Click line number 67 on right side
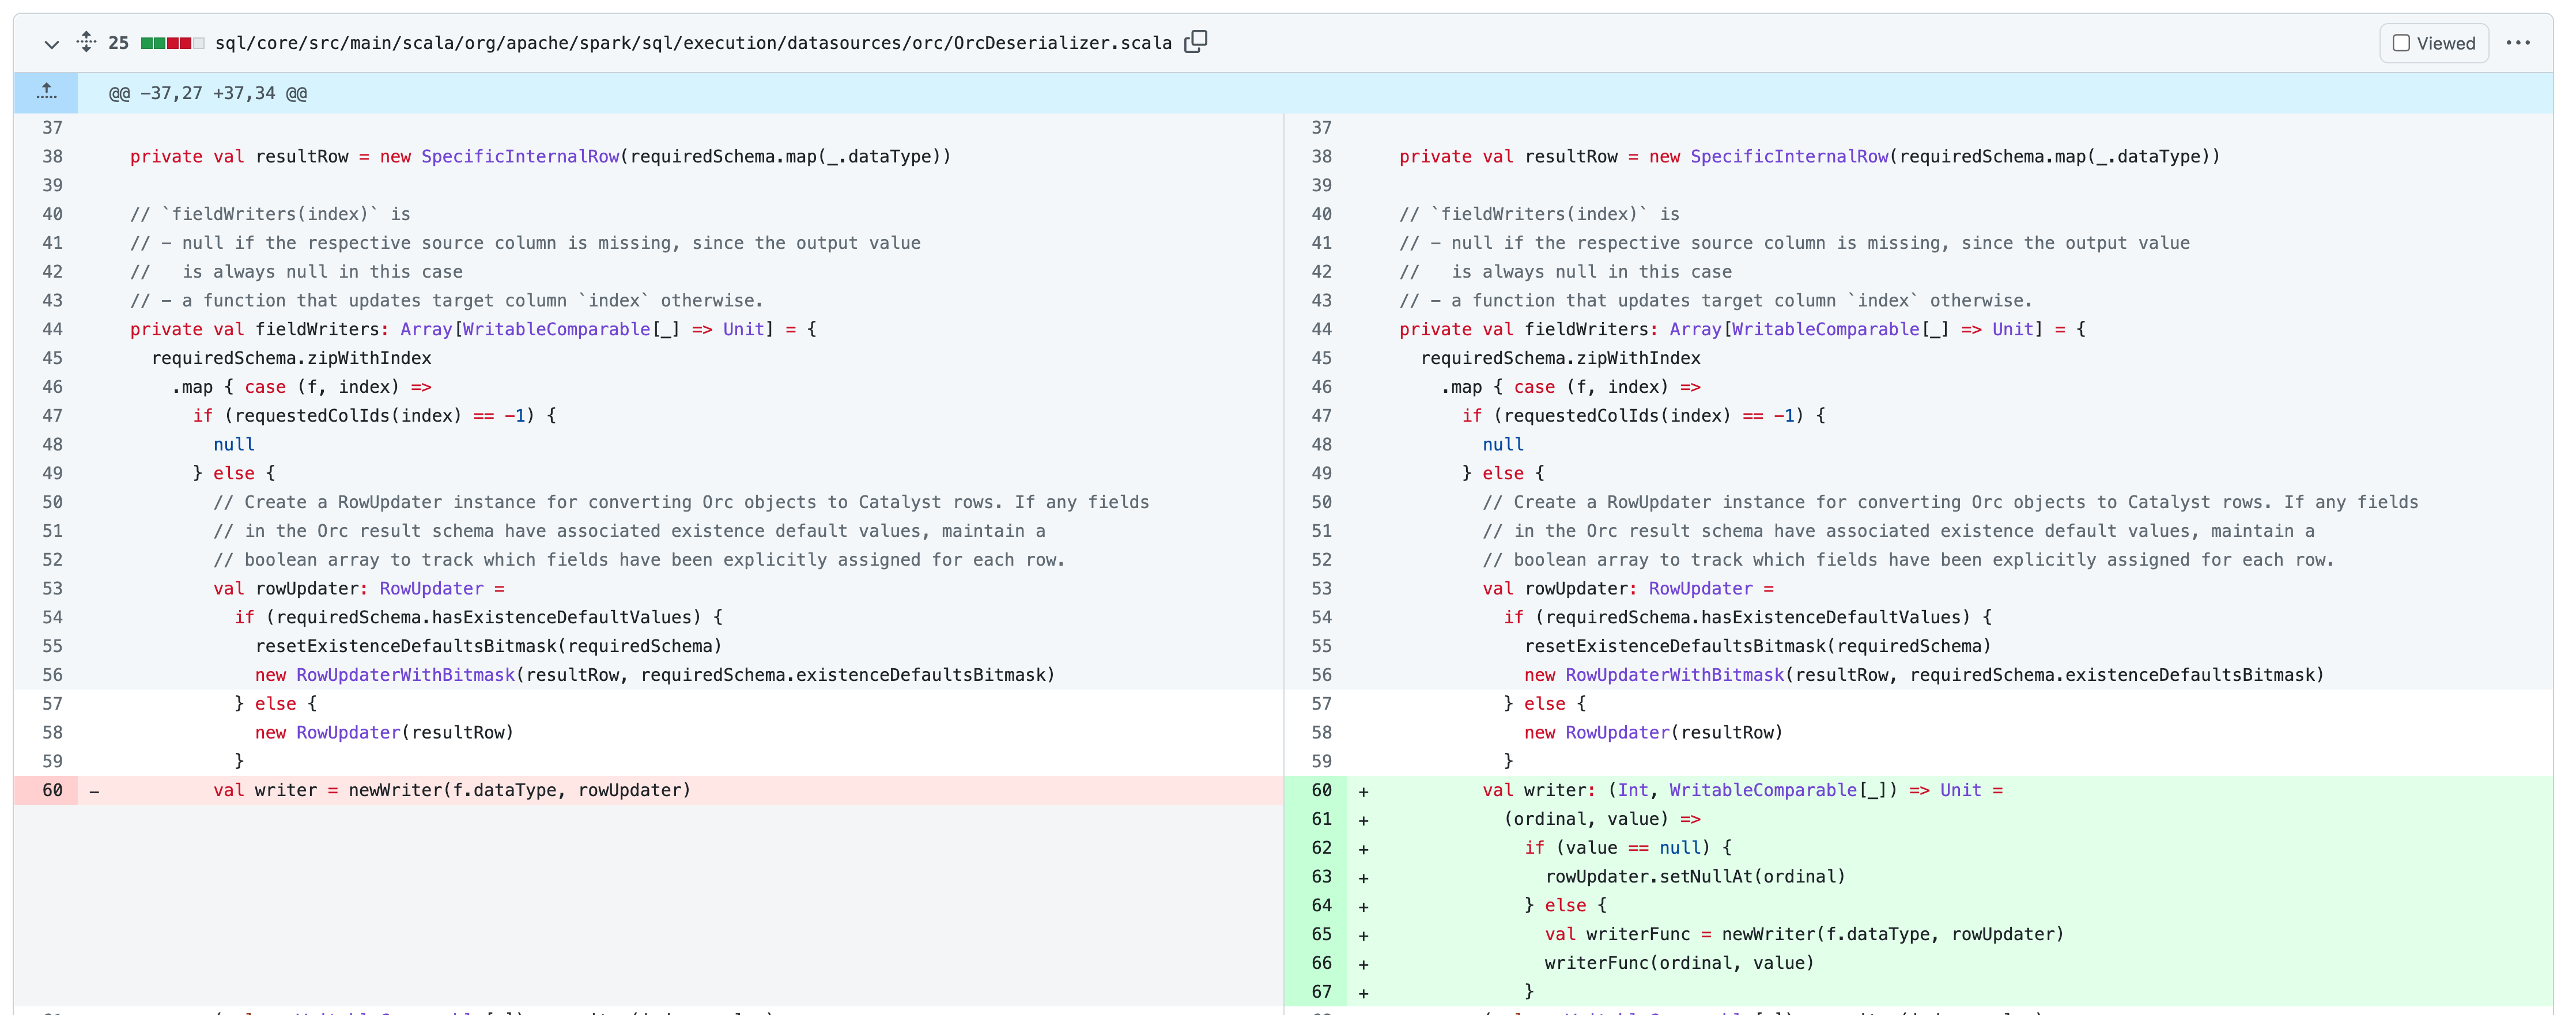This screenshot has width=2576, height=1015. click(x=1321, y=992)
